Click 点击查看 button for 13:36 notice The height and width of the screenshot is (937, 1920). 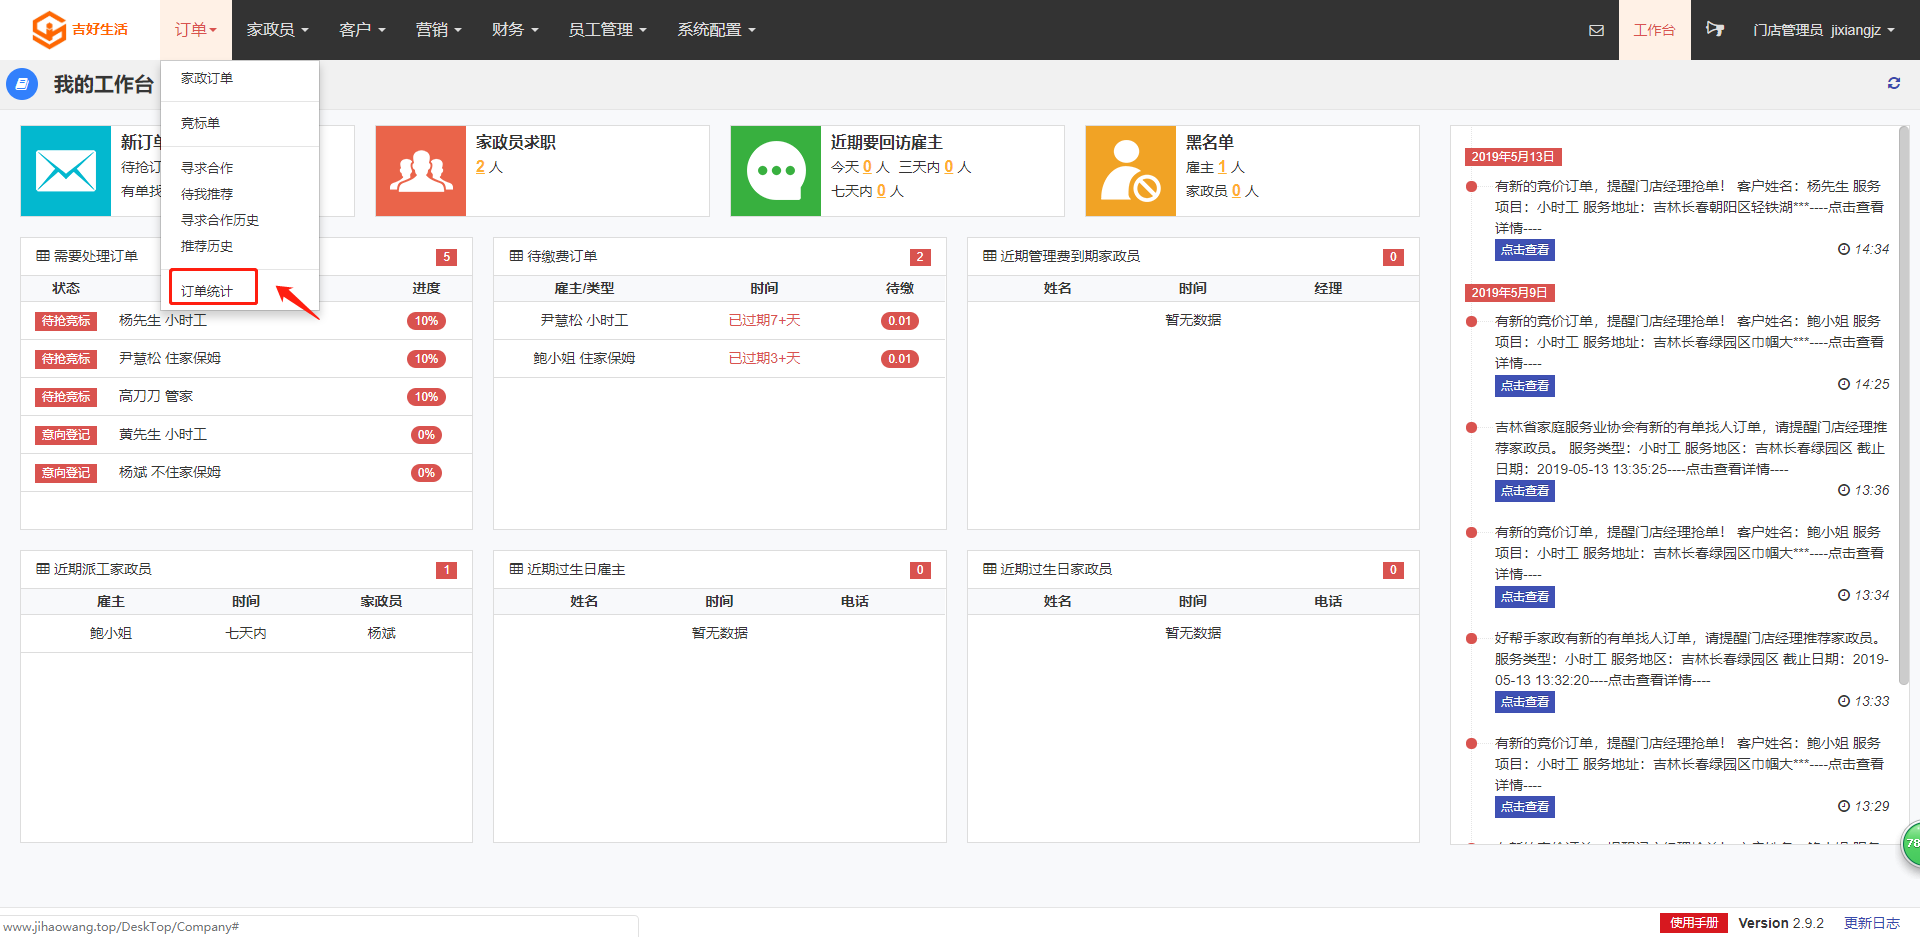click(1525, 491)
